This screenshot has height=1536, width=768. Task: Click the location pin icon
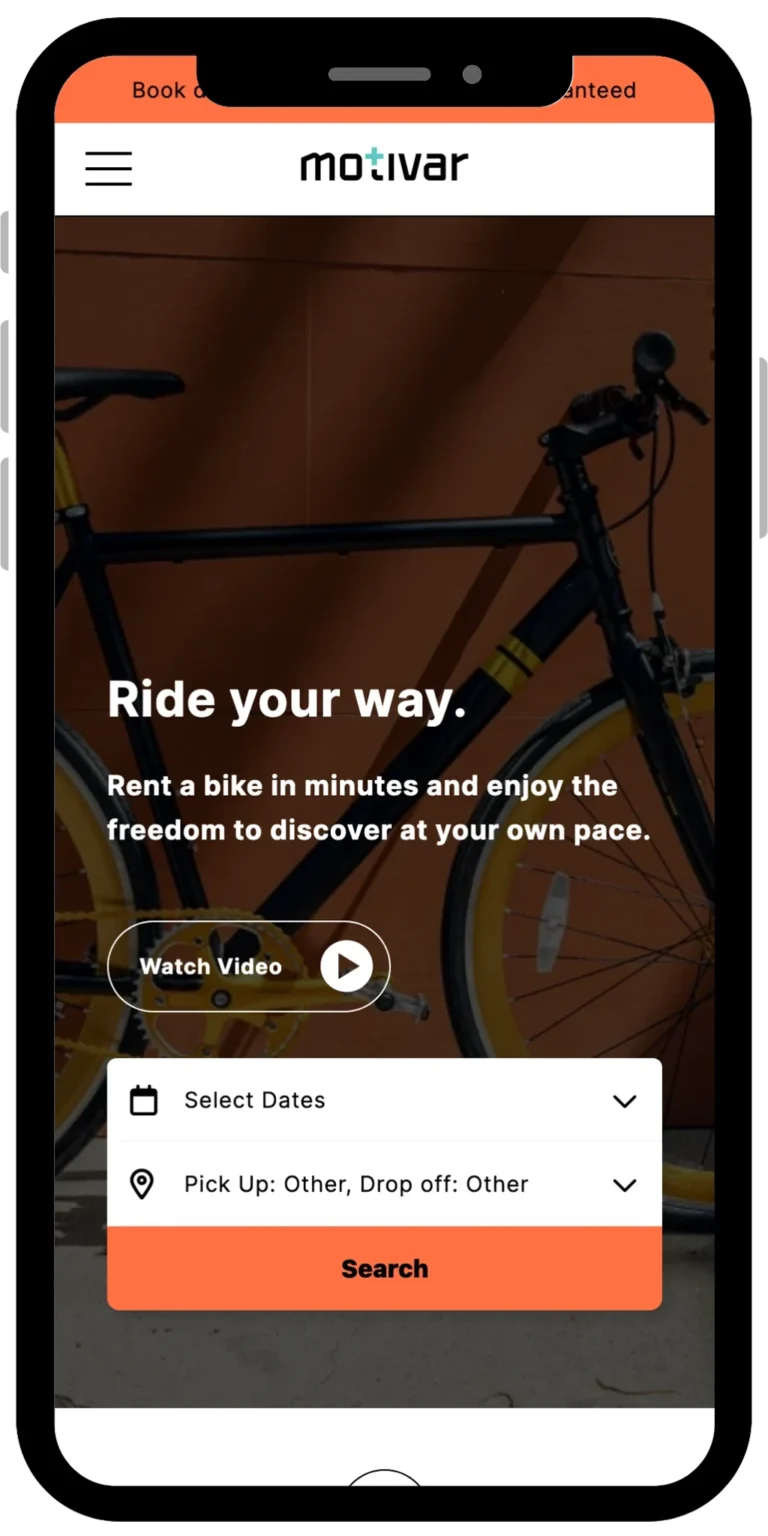pyautogui.click(x=143, y=1185)
